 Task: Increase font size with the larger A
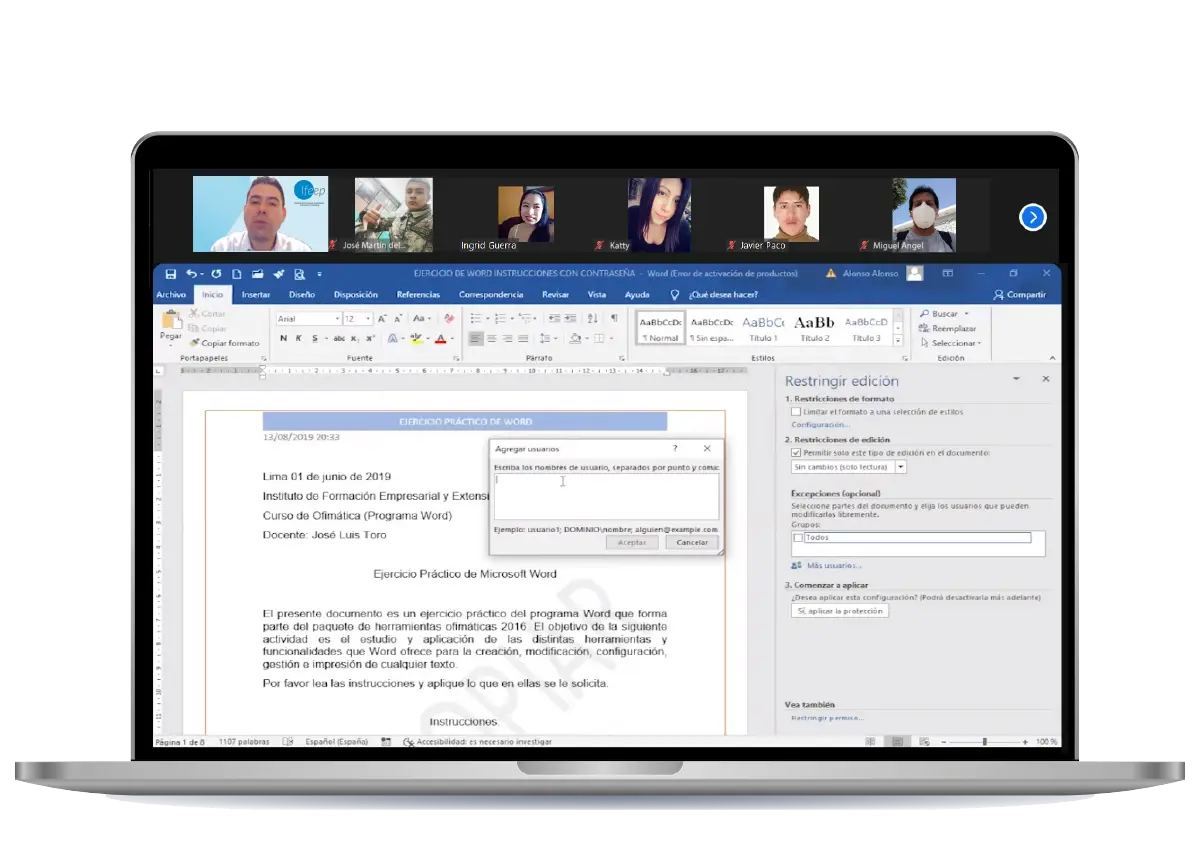coord(383,319)
